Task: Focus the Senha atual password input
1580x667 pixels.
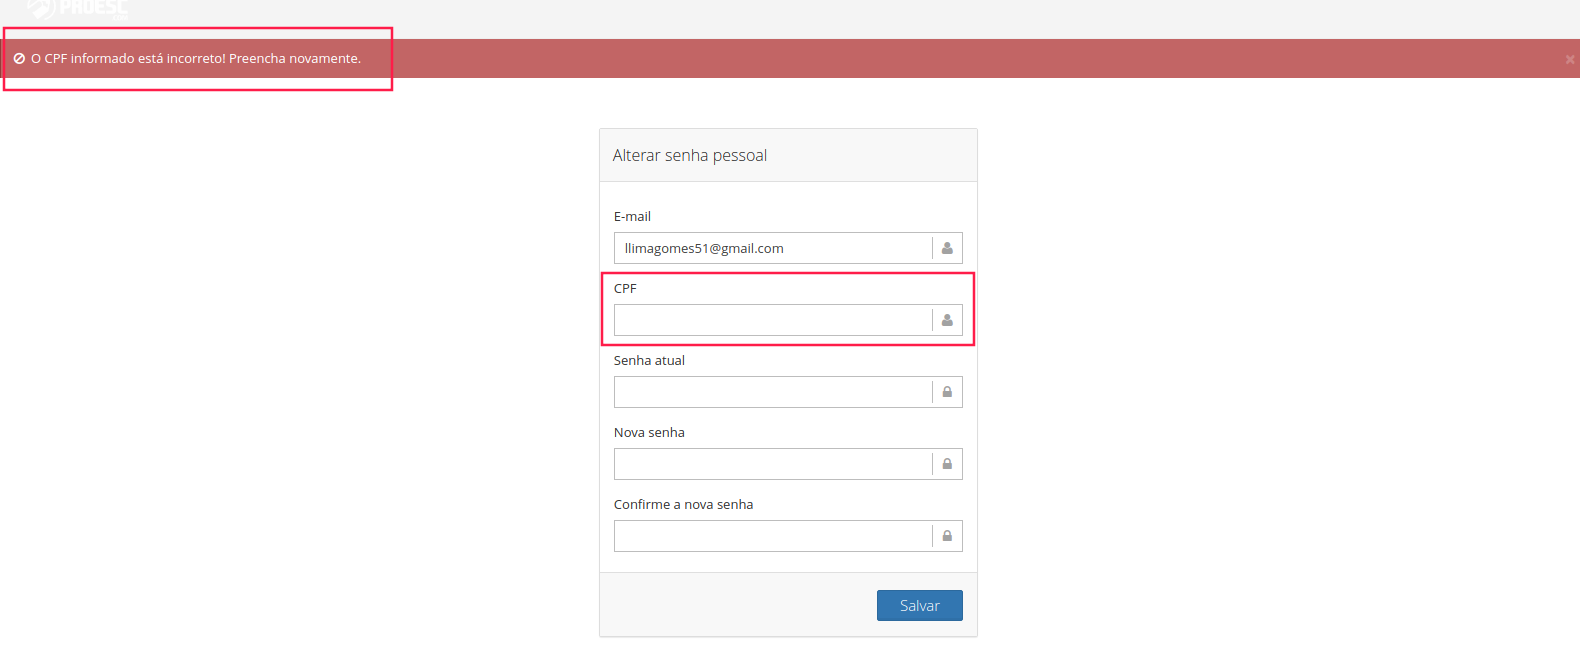Action: 773,392
